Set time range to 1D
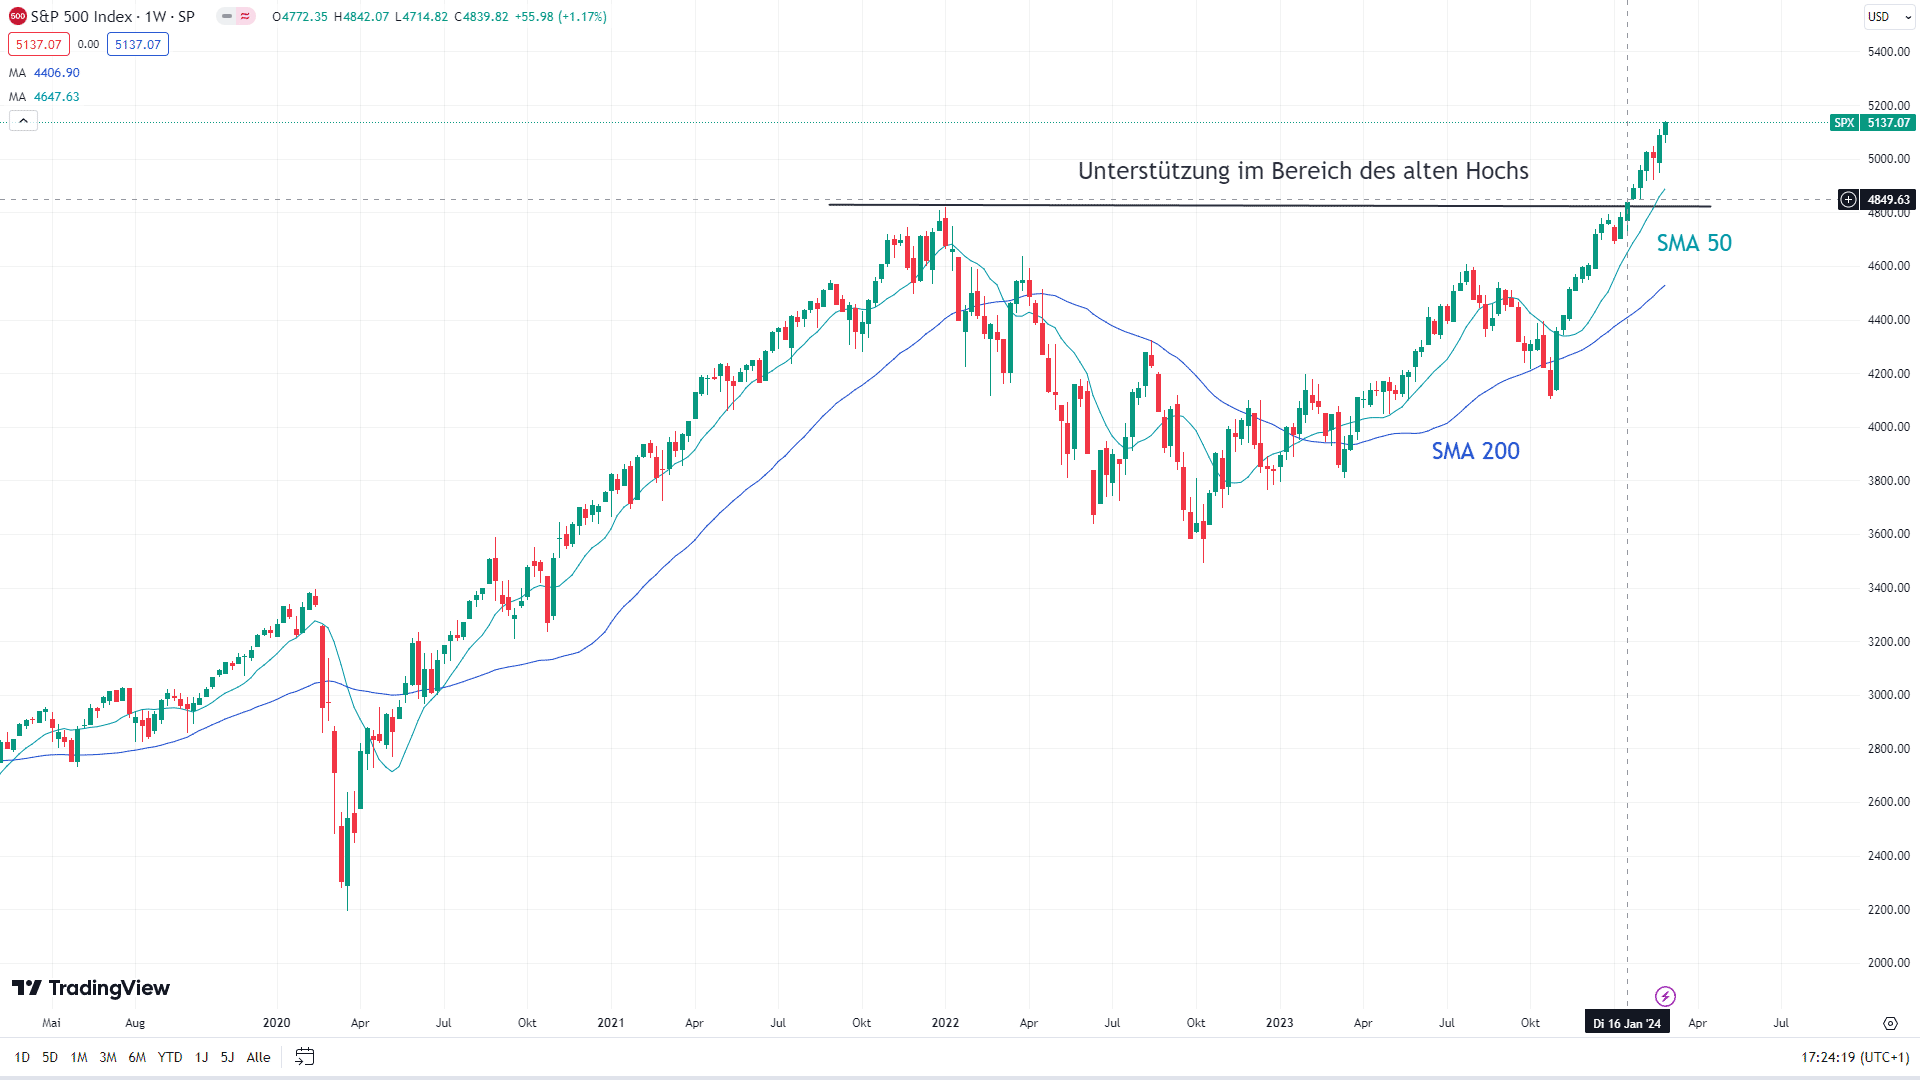The height and width of the screenshot is (1080, 1920). pyautogui.click(x=22, y=1057)
